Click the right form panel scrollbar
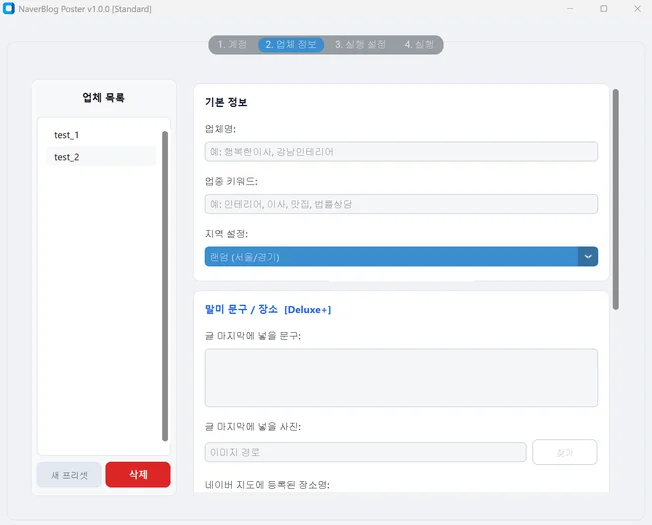The image size is (652, 525). 616,200
